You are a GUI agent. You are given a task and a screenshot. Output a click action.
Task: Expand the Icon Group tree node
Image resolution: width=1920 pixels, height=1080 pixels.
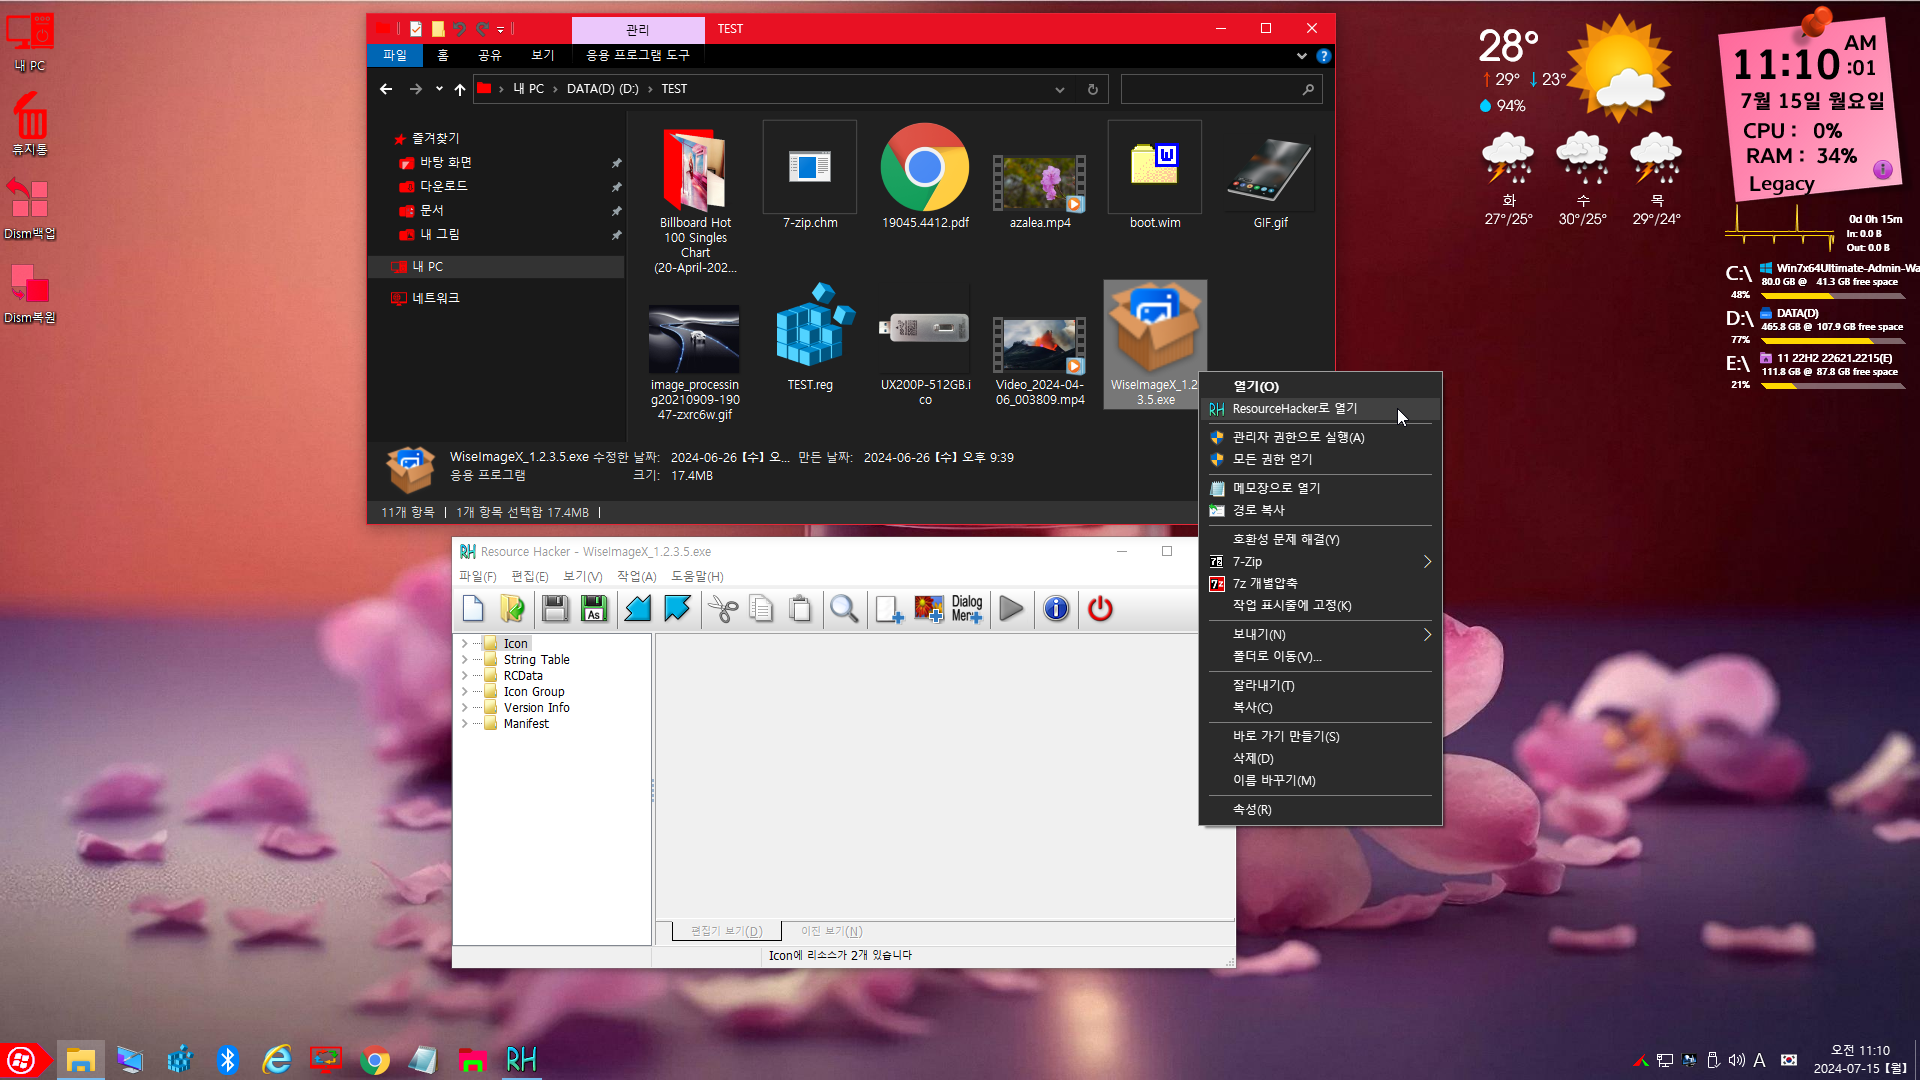coord(464,692)
